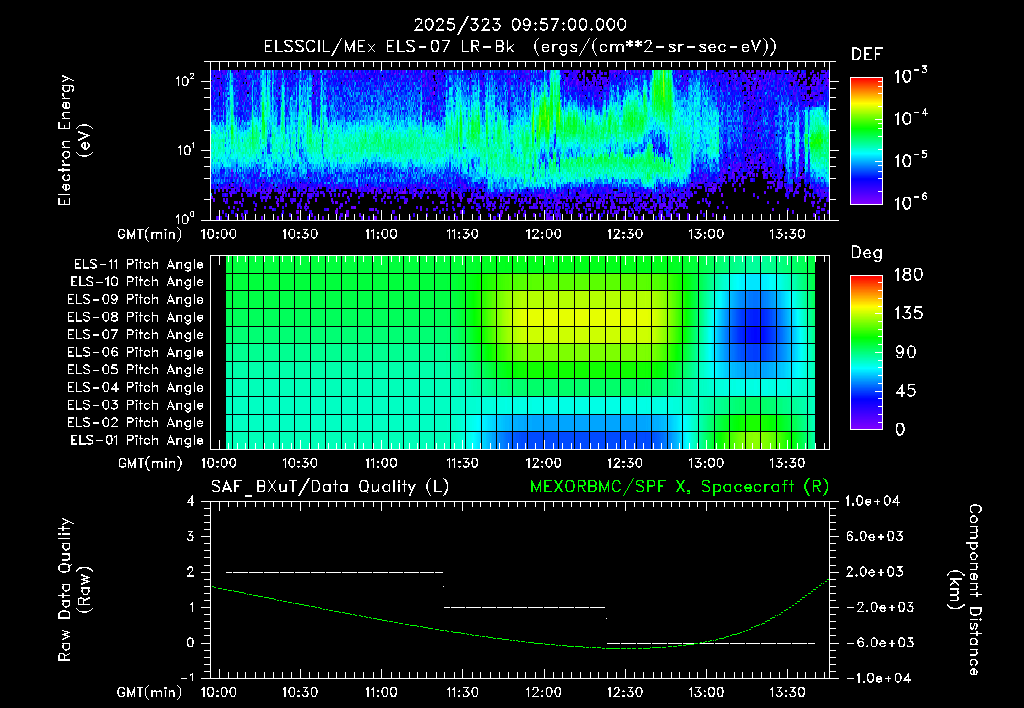Click the 11:30 time label under the energy spectrogram

[462, 234]
